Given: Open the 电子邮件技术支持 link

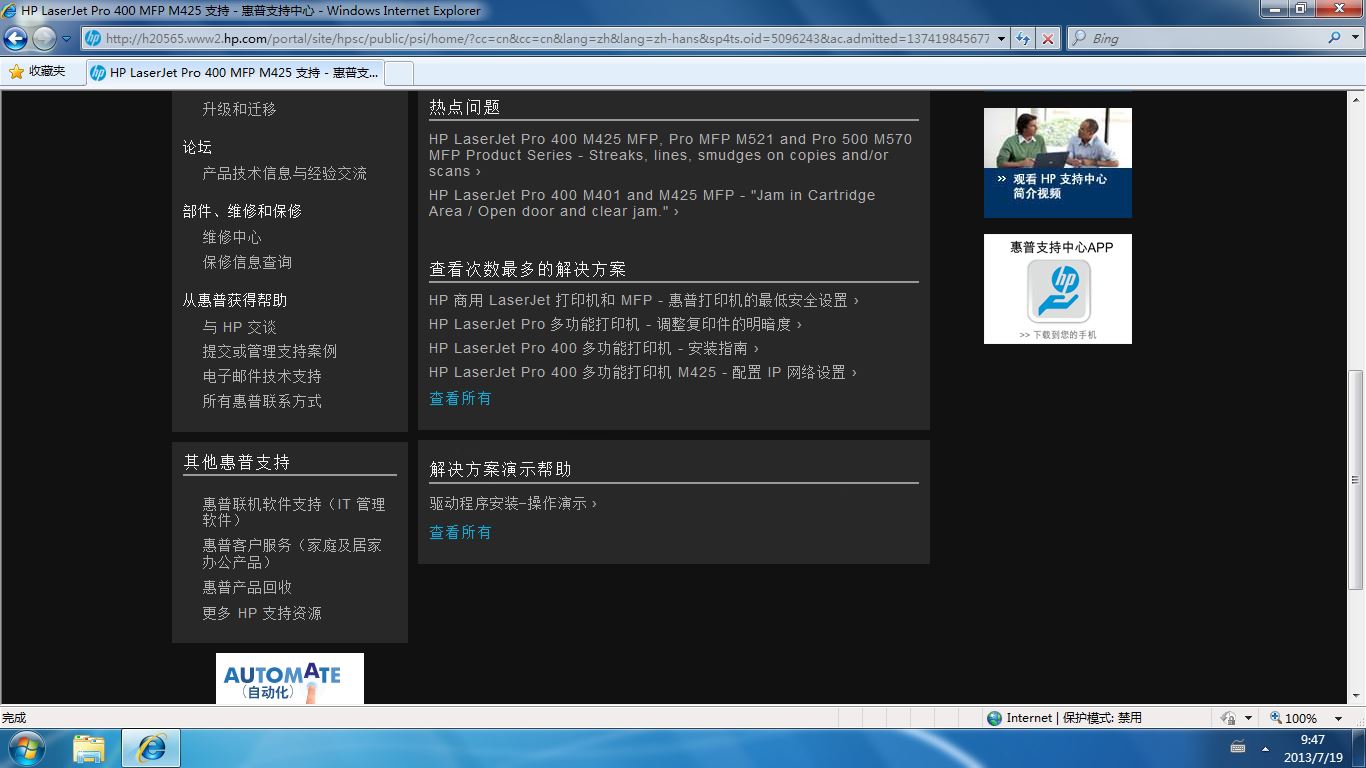Looking at the screenshot, I should [262, 376].
